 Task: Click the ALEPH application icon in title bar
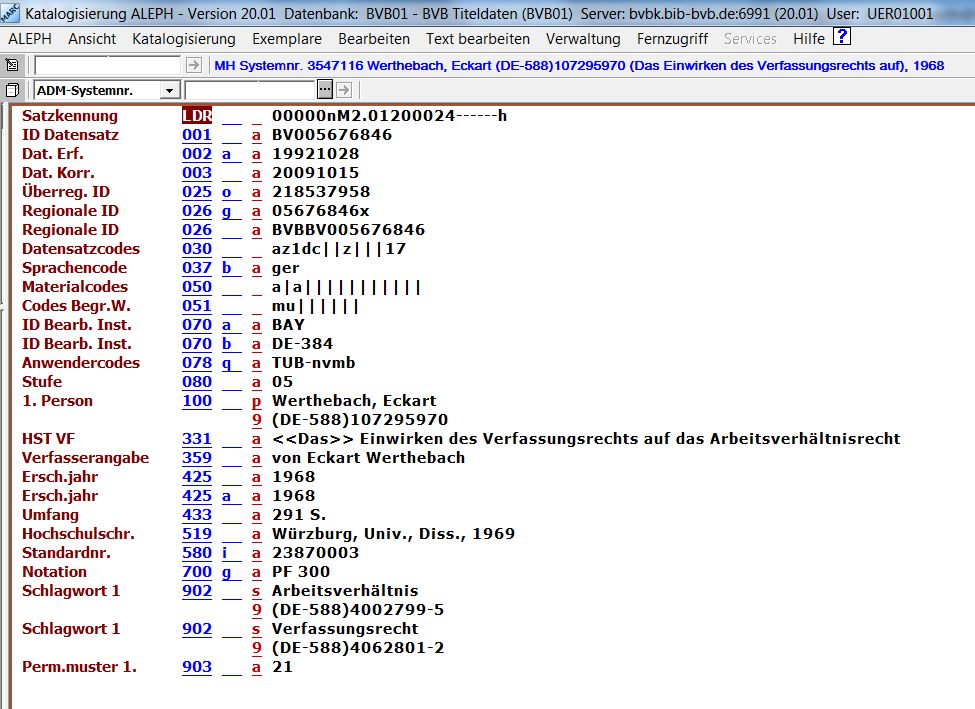point(11,13)
